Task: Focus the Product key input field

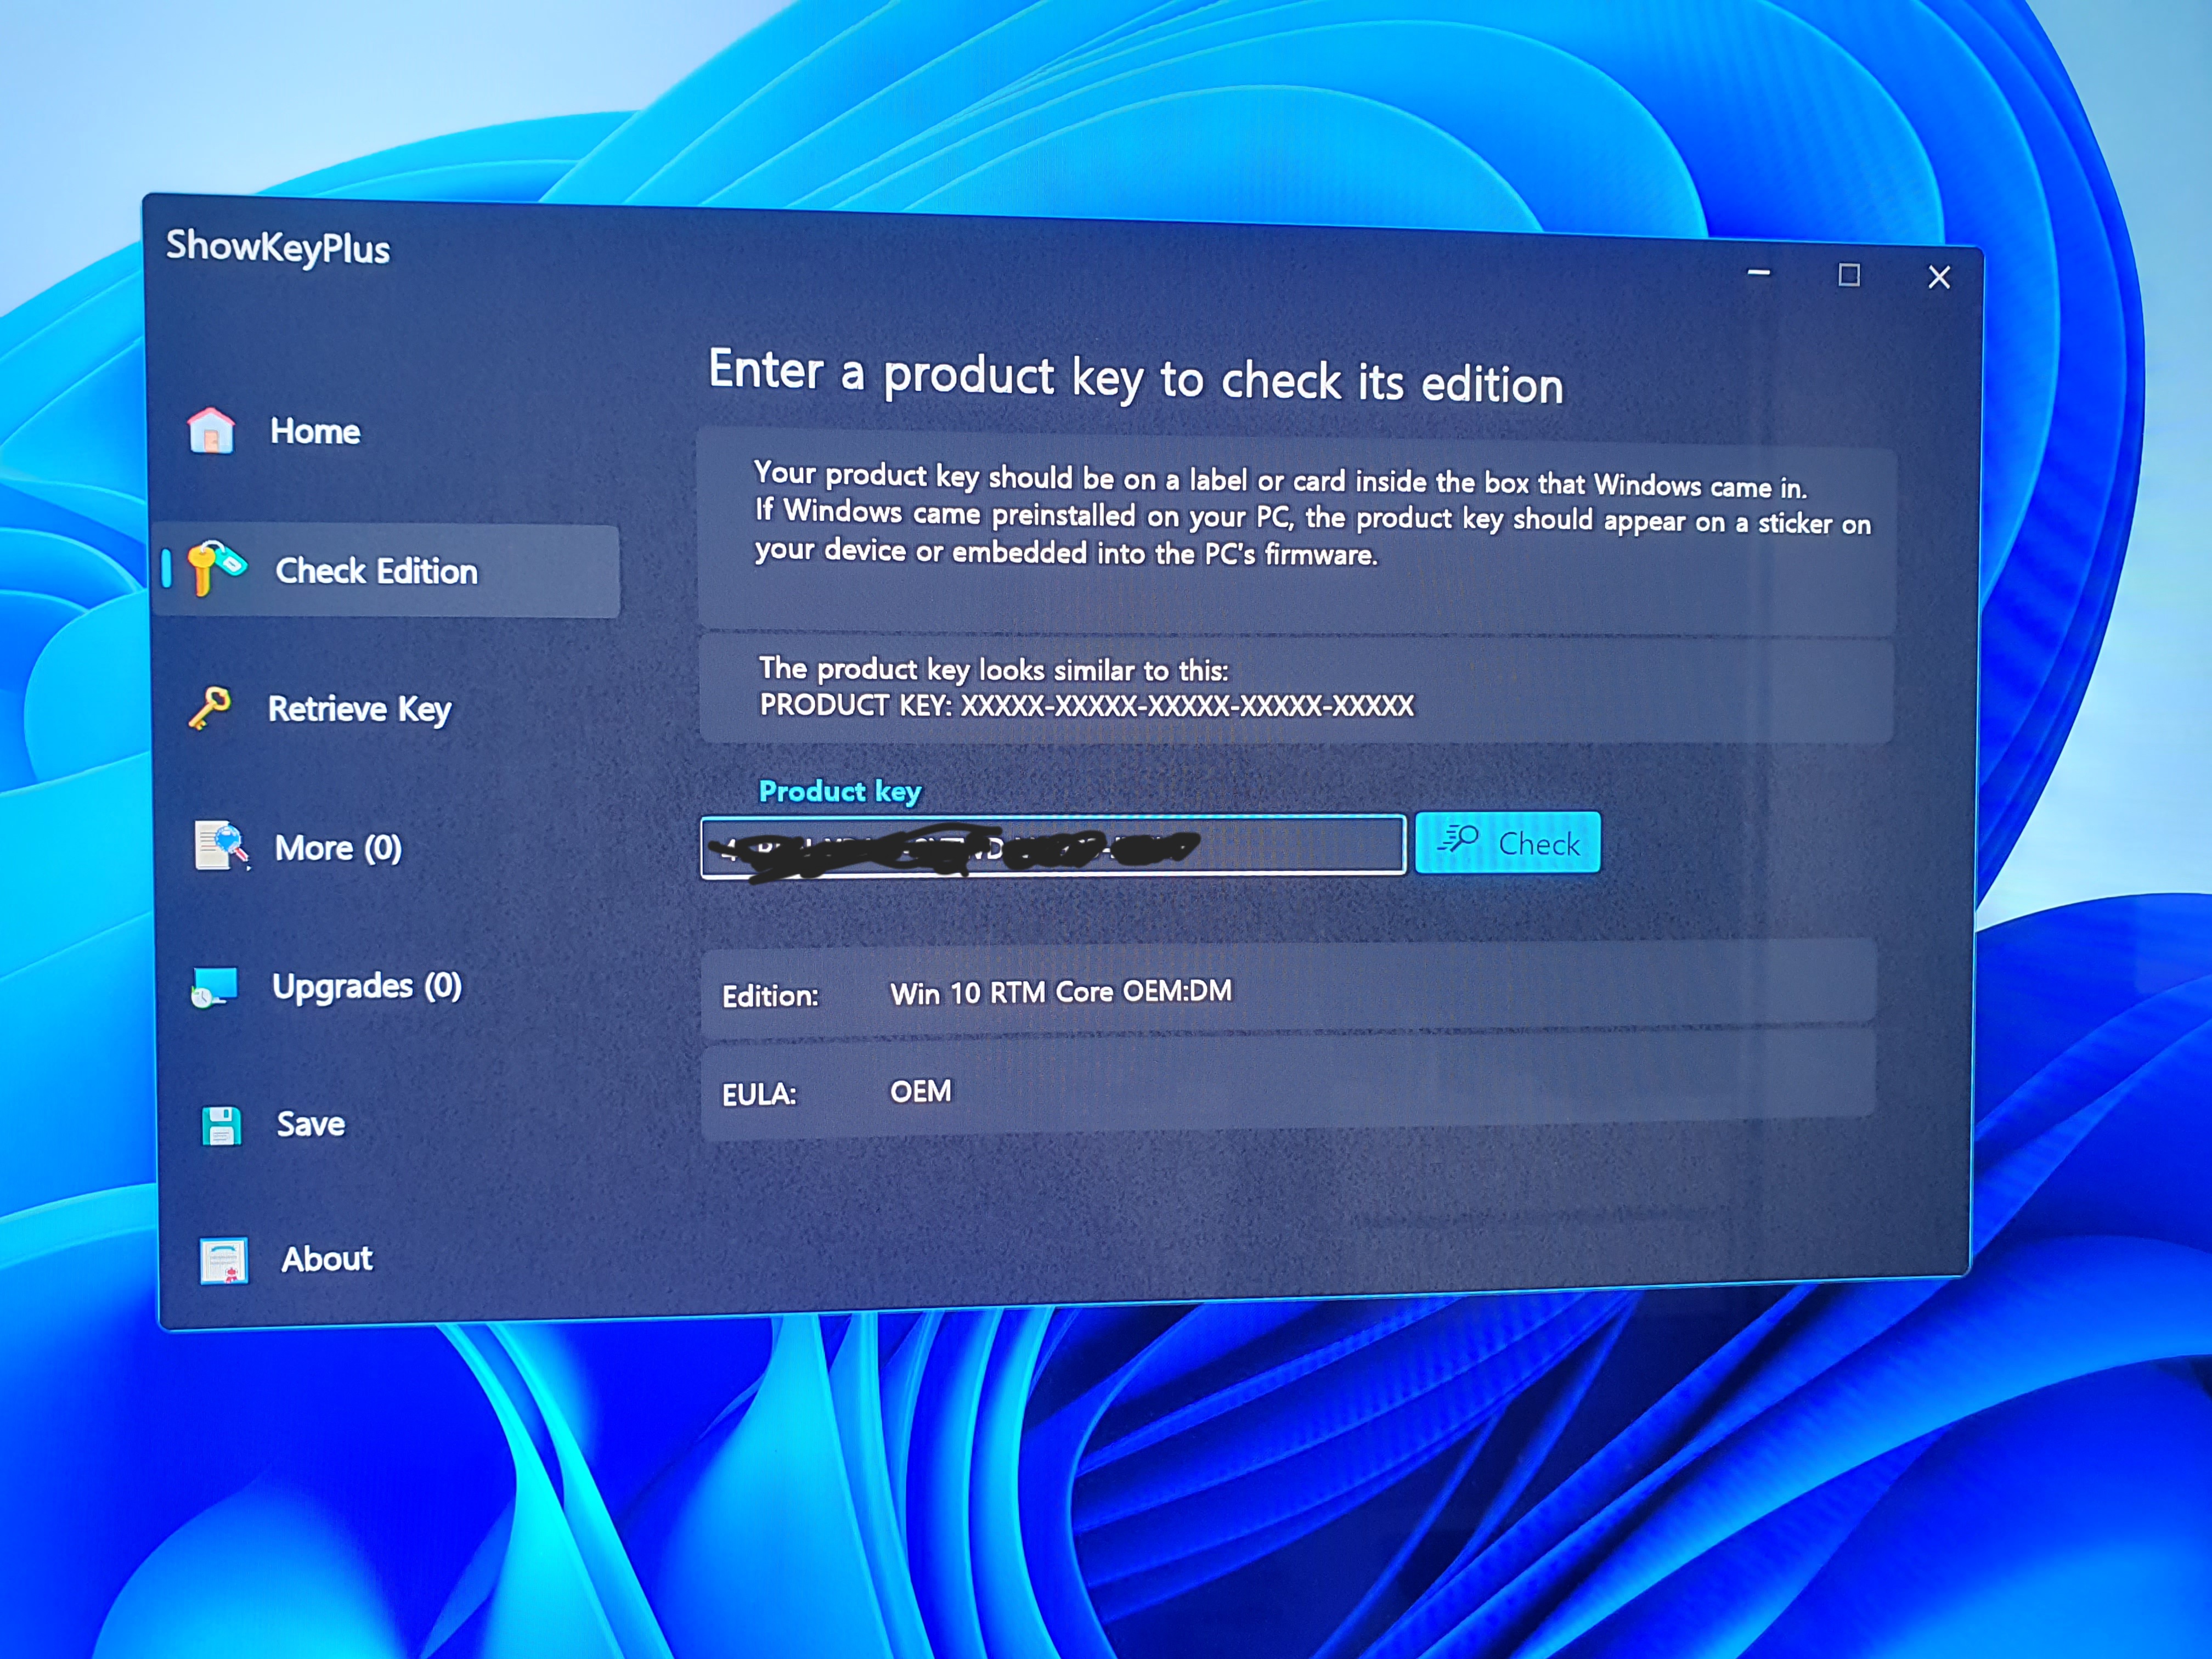Action: (1053, 847)
